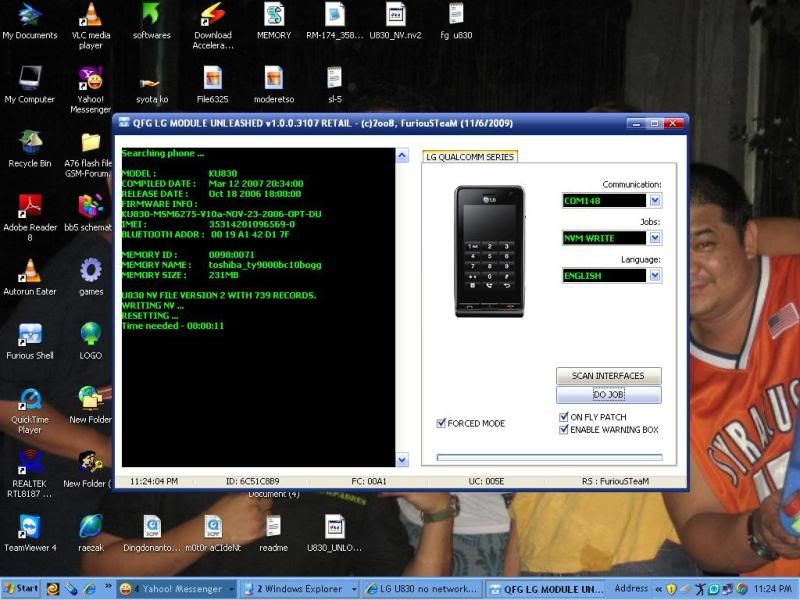Toggle ENABLE WARNING BOX checkbox

click(564, 430)
